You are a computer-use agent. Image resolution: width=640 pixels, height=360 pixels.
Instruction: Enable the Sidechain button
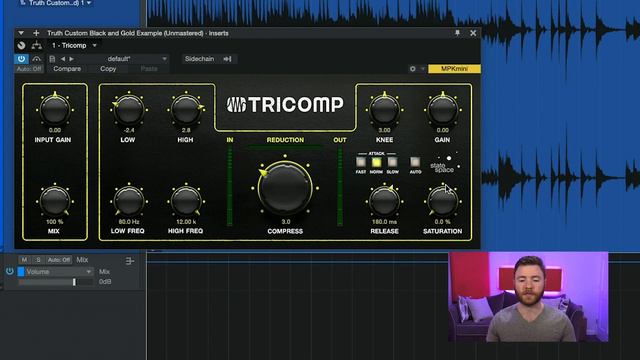tap(199, 59)
